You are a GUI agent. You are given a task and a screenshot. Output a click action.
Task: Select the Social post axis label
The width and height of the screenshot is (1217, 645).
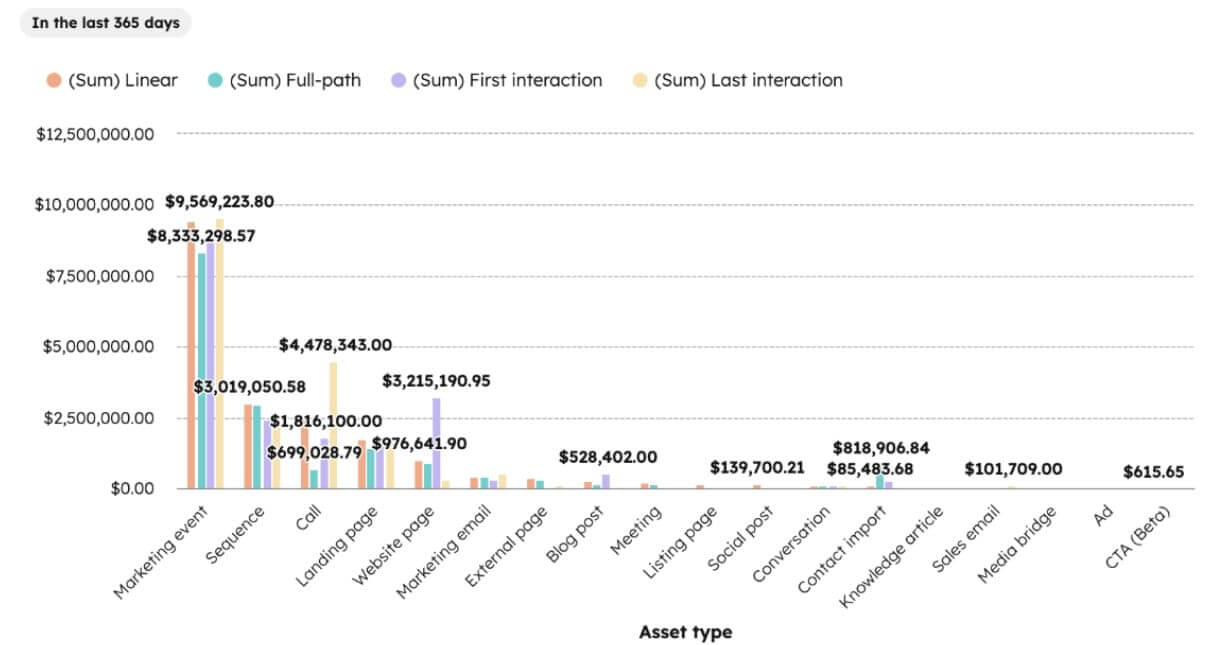click(742, 540)
